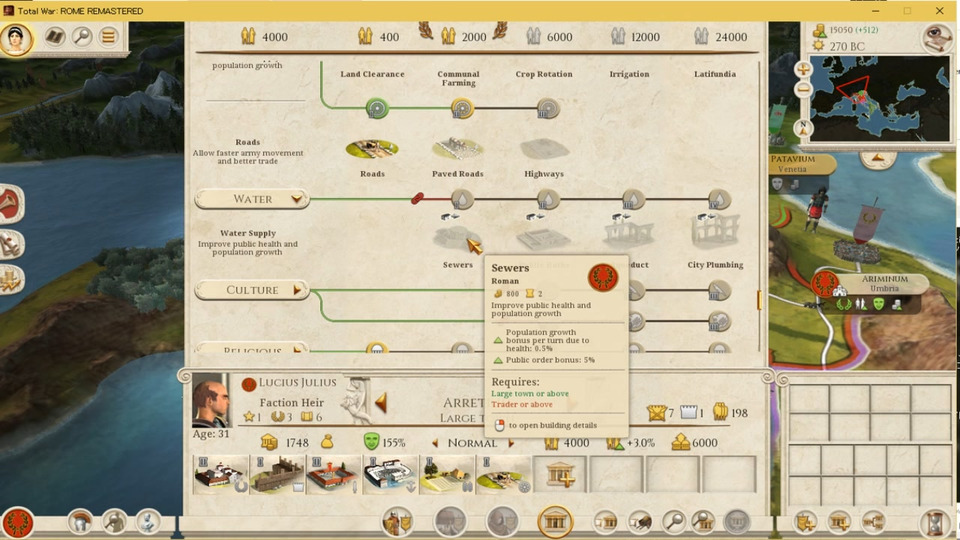
Task: Select the Ariminum settlement label
Action: pos(884,283)
